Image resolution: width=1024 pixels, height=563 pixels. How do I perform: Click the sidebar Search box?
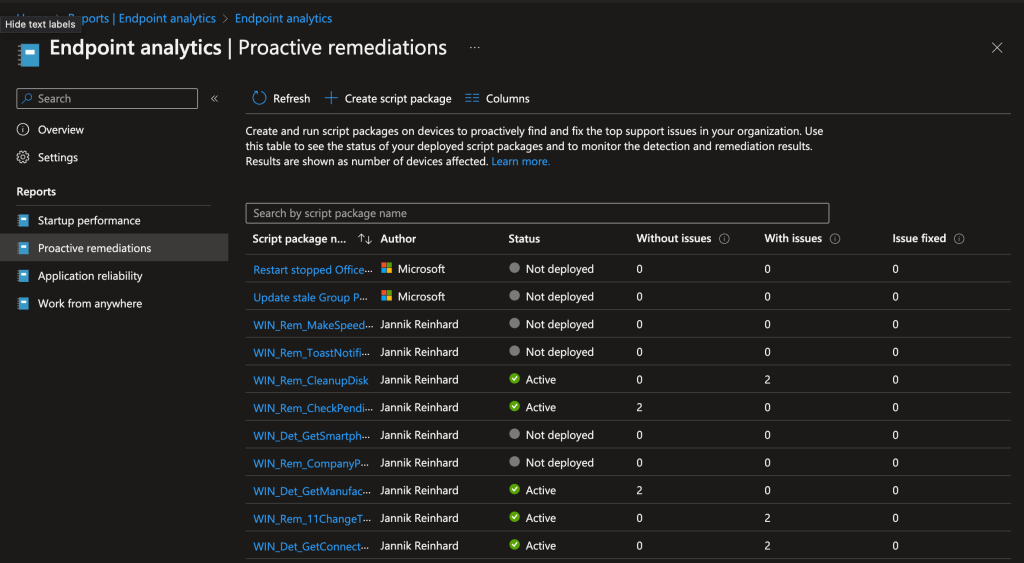click(x=107, y=98)
